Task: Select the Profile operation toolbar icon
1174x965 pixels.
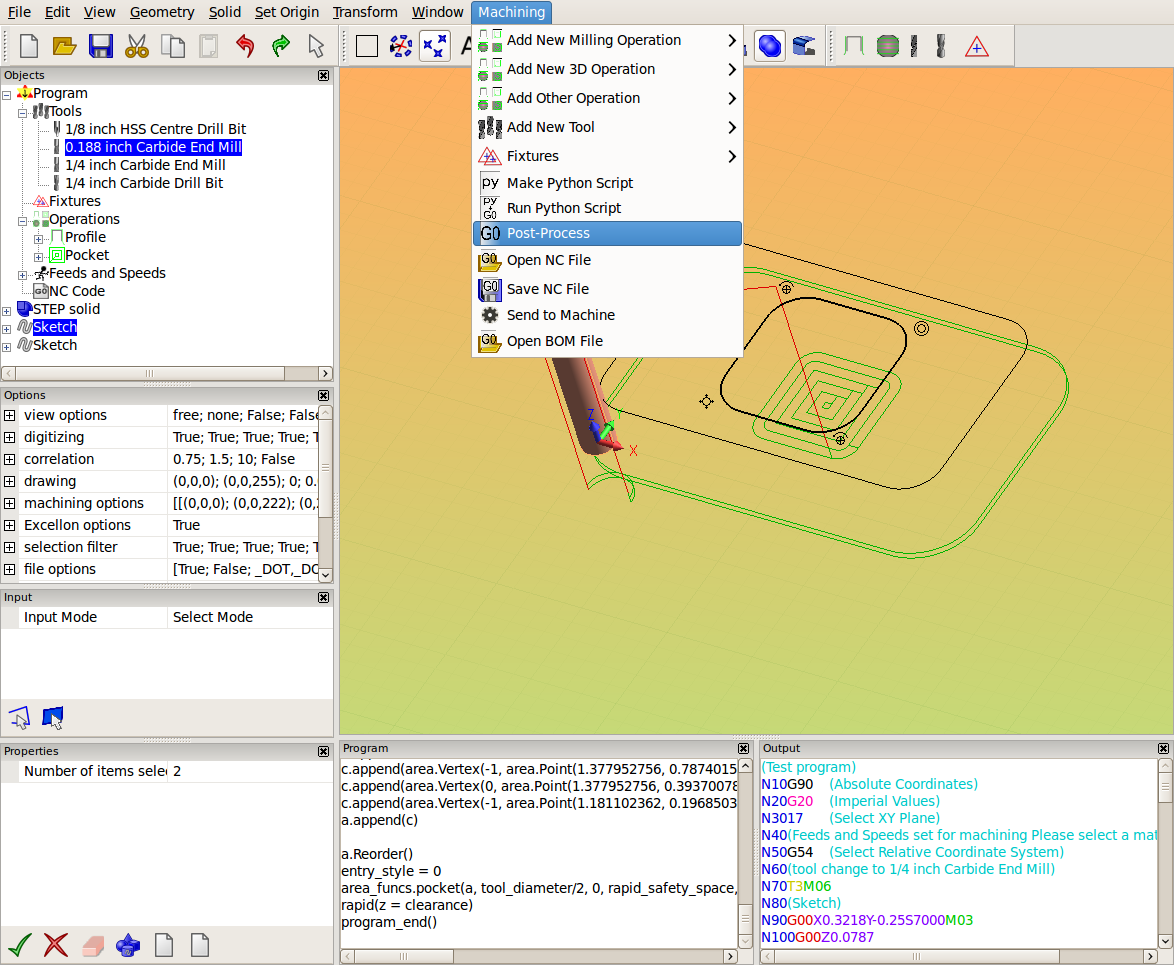Action: (x=853, y=45)
